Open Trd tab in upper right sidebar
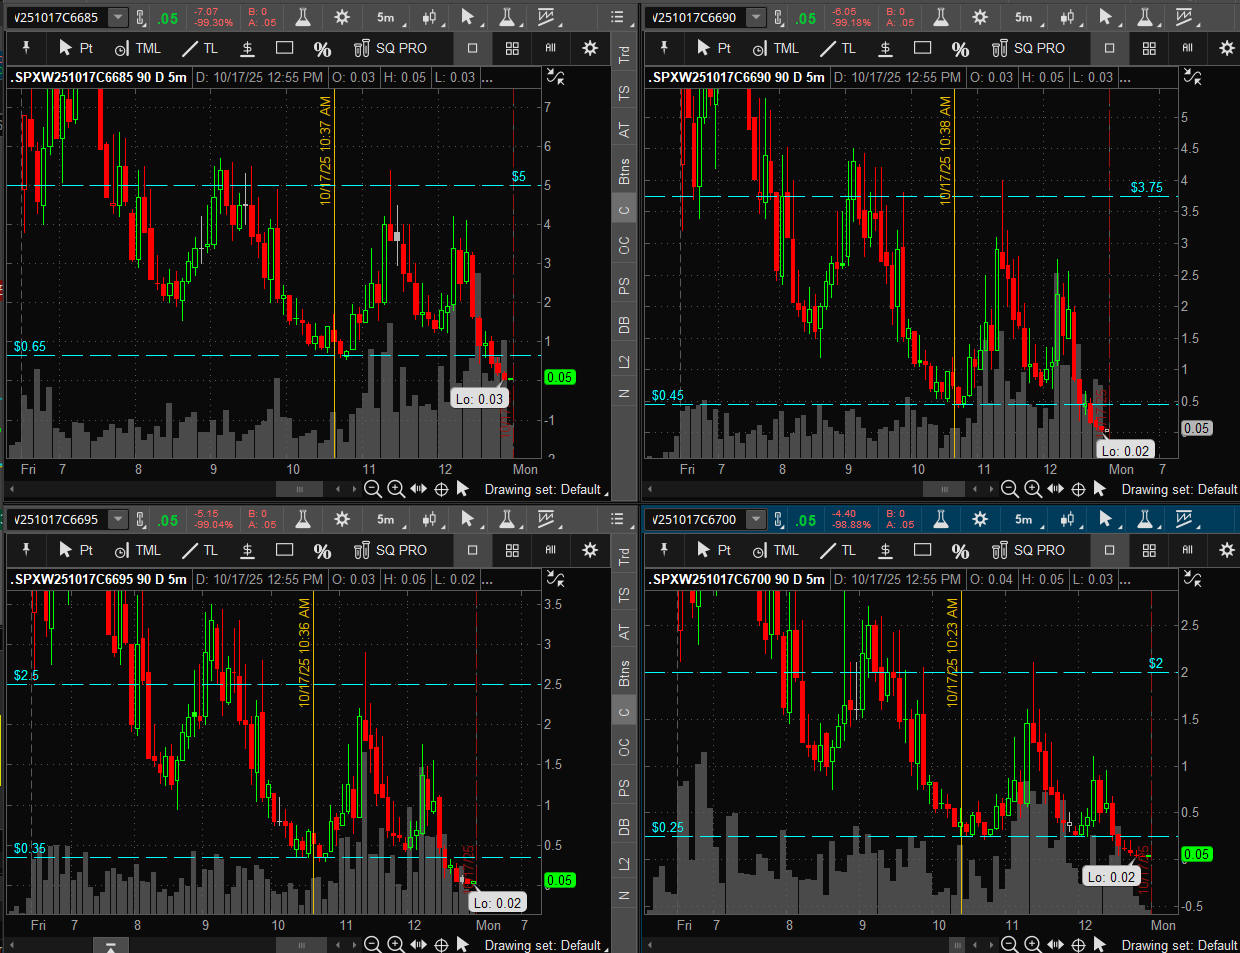 click(624, 55)
